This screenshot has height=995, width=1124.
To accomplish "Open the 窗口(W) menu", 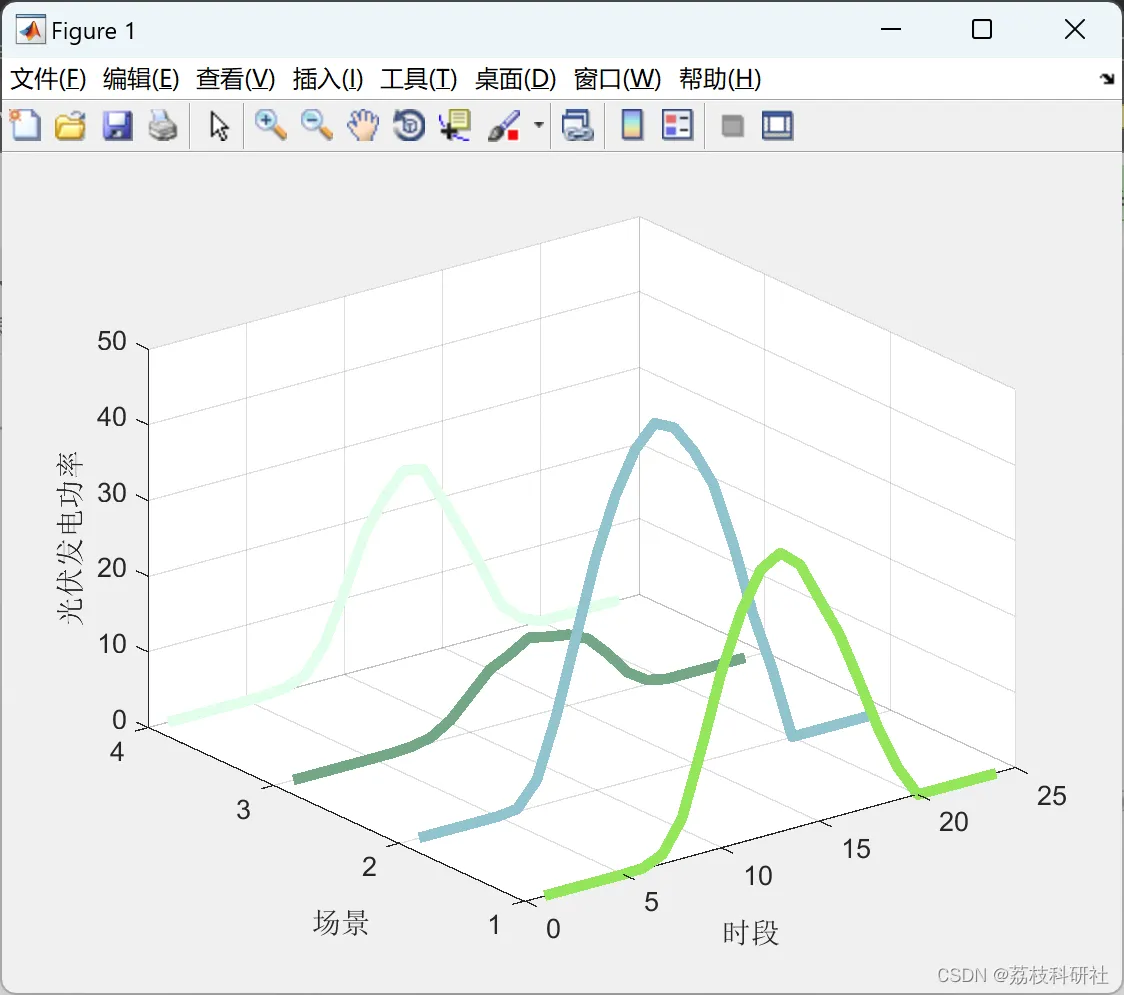I will click(x=617, y=79).
